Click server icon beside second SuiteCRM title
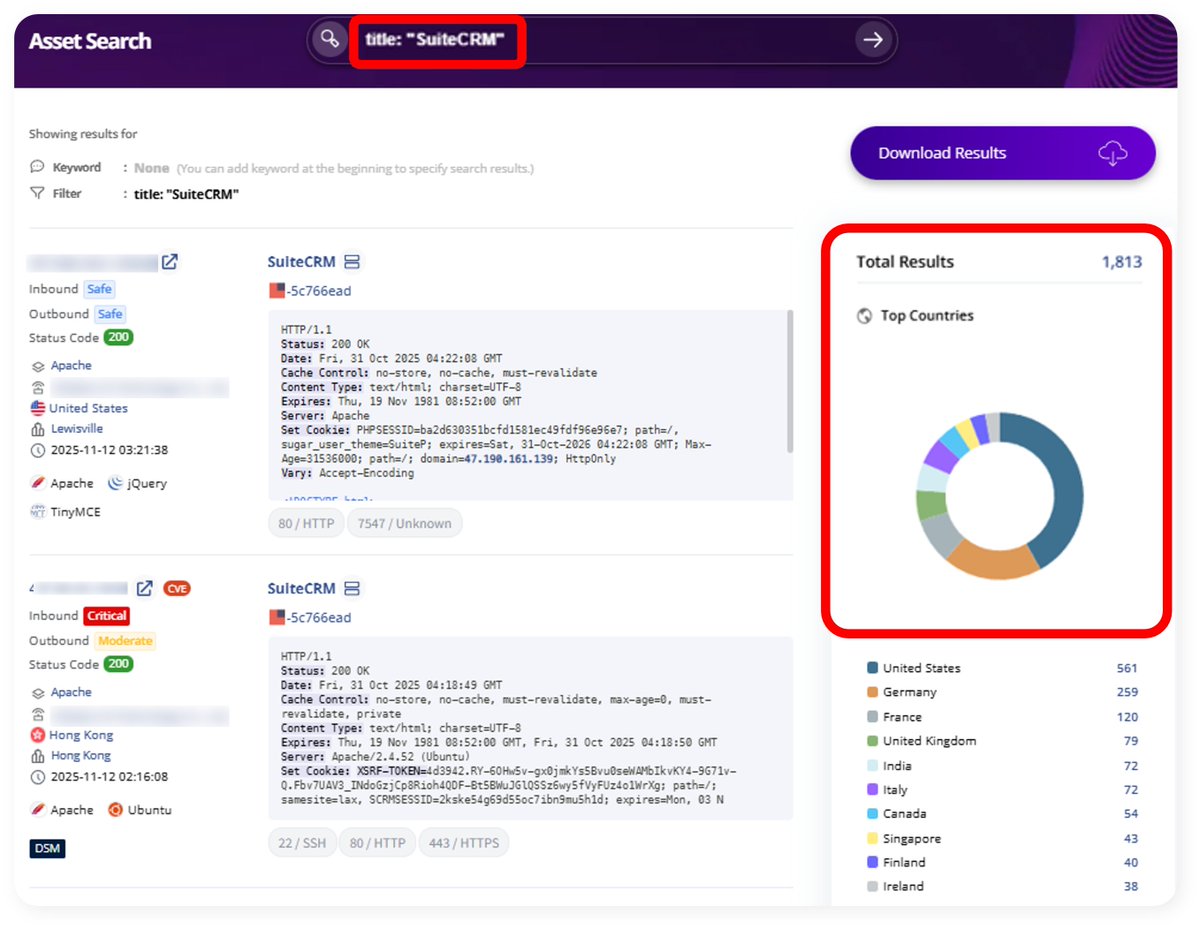Viewport: 1200px width, 929px height. point(351,588)
